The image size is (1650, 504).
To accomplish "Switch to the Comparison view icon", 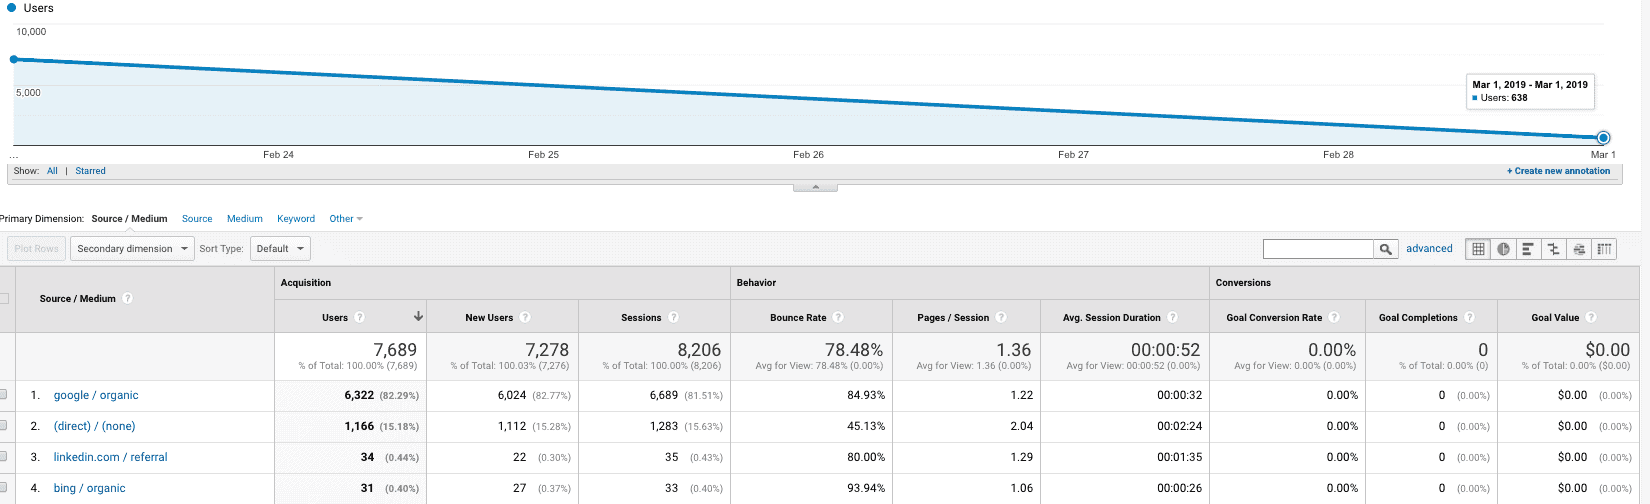I will tap(1554, 249).
